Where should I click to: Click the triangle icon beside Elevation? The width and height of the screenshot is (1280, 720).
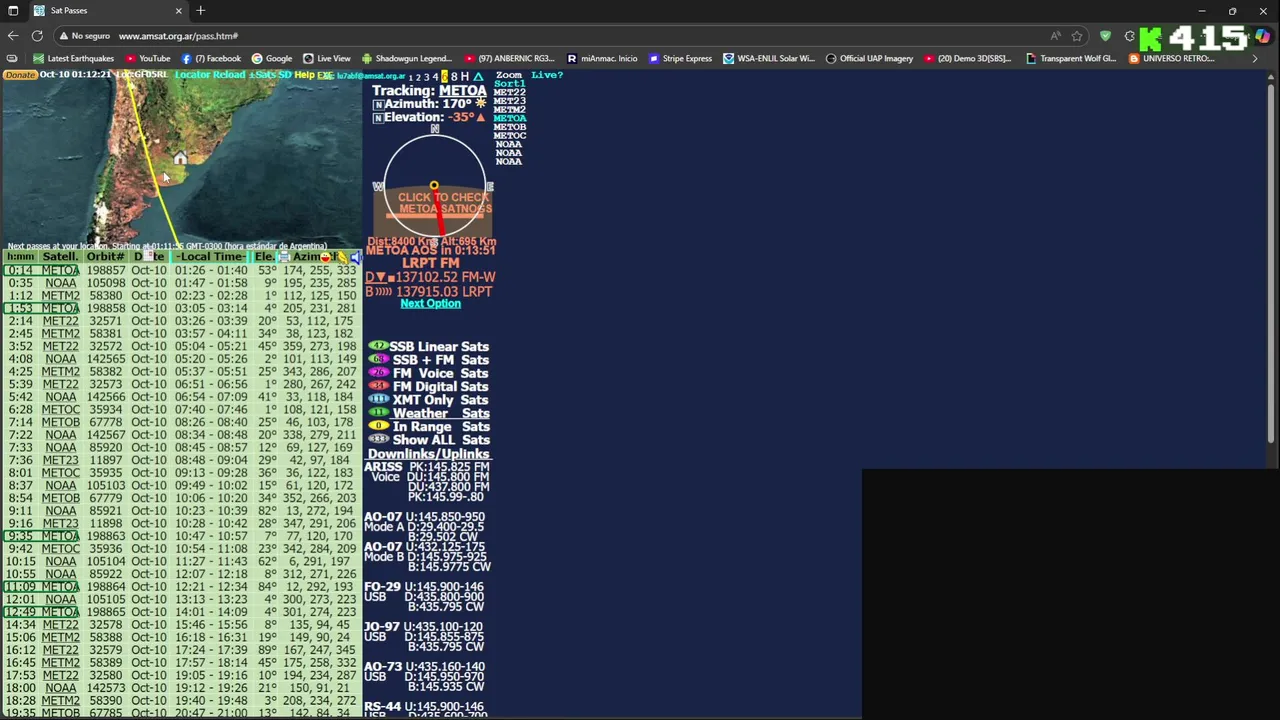(x=480, y=117)
